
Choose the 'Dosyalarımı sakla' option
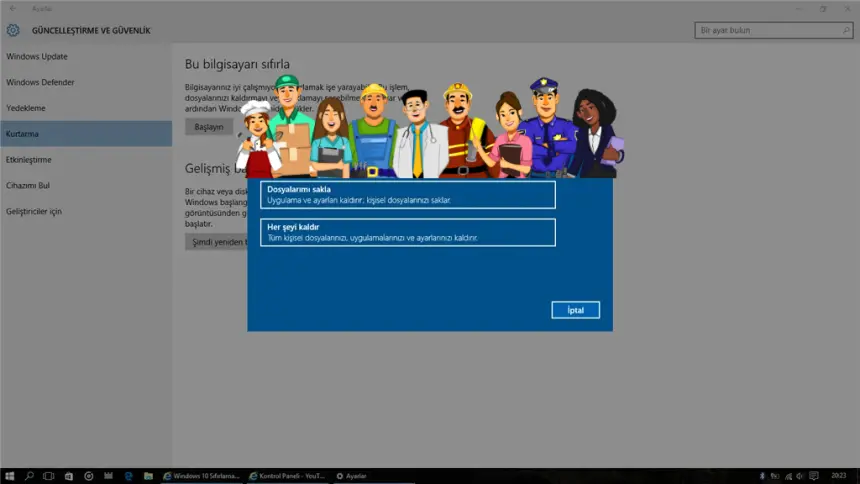[x=407, y=195]
